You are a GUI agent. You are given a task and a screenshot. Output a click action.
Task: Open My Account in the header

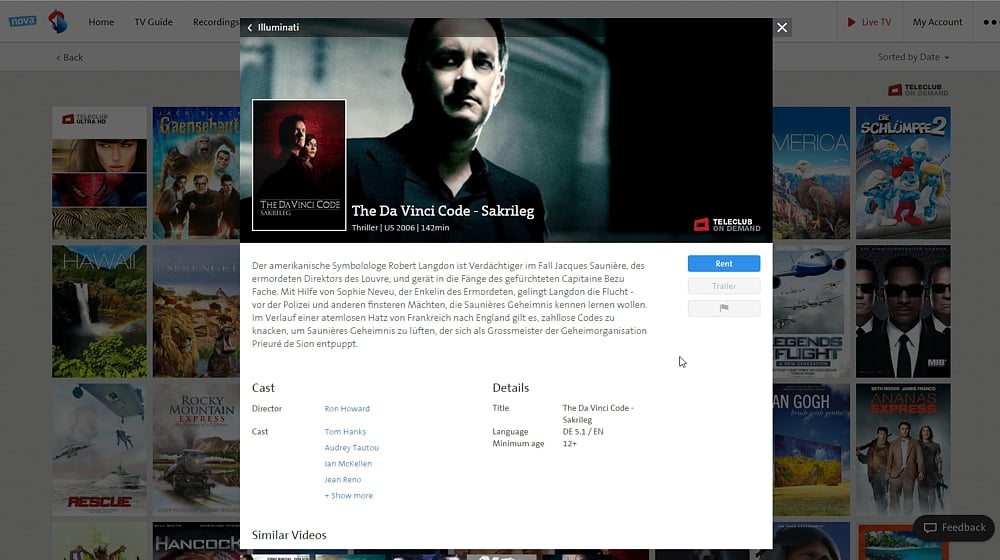click(938, 22)
